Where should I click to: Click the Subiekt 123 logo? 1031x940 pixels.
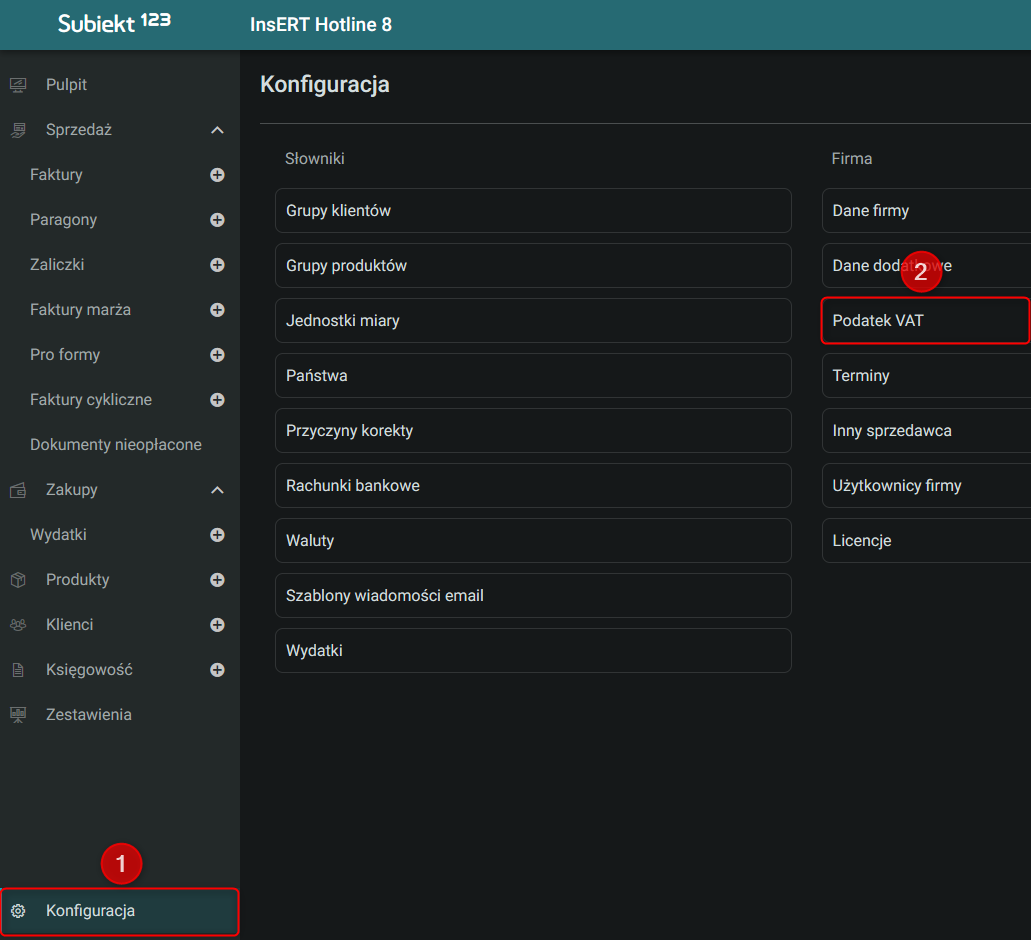[114, 23]
